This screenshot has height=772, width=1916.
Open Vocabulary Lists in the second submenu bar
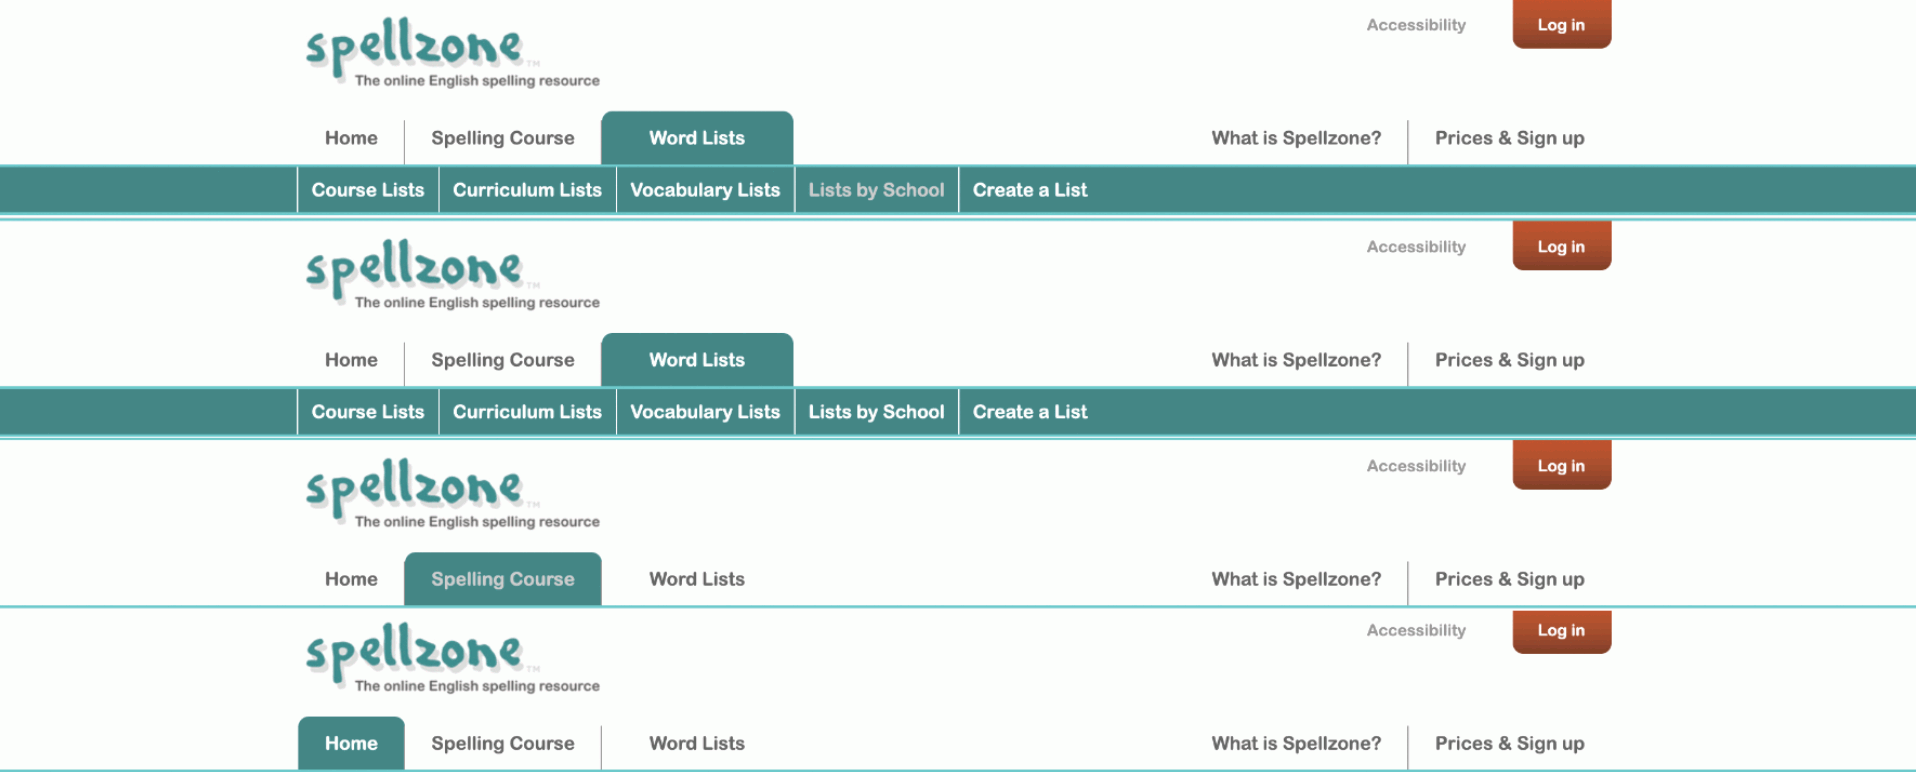click(705, 412)
